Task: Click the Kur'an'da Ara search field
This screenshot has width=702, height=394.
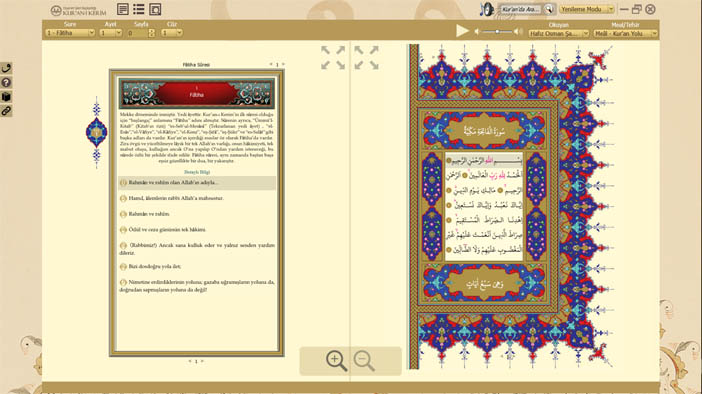Action: click(x=521, y=9)
